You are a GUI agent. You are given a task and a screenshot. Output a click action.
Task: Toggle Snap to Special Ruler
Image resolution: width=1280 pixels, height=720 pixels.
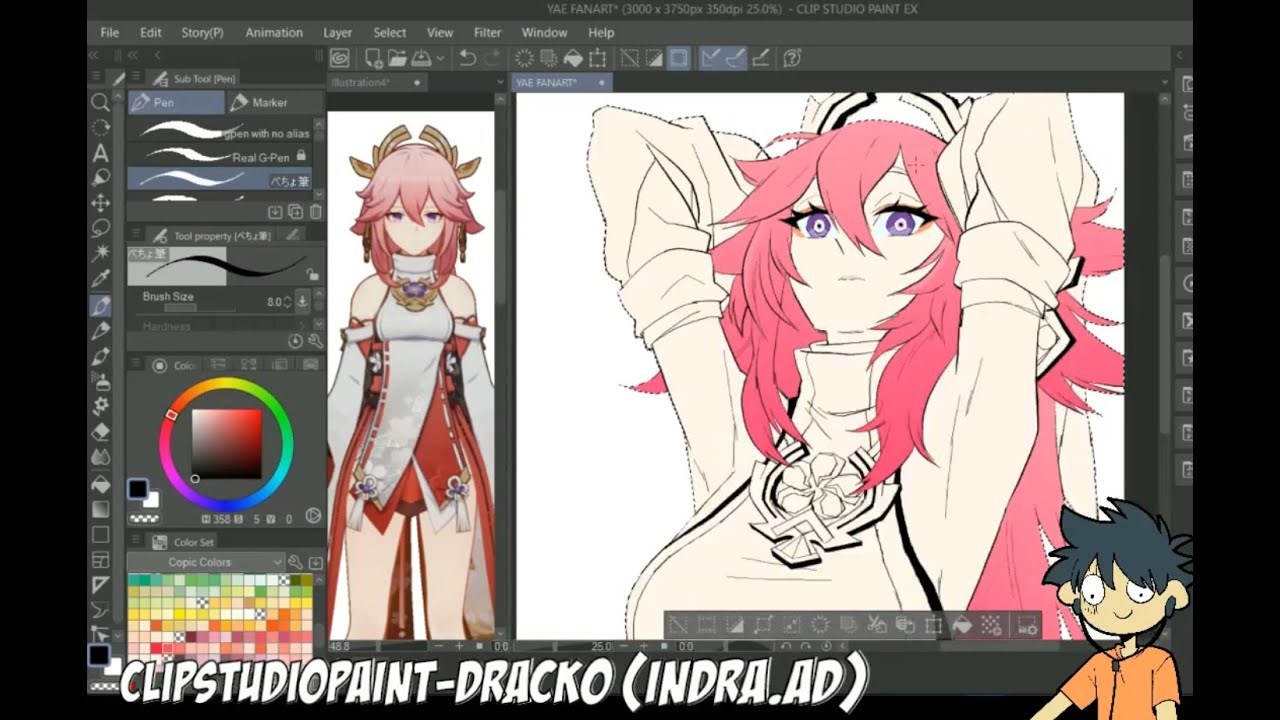point(734,58)
